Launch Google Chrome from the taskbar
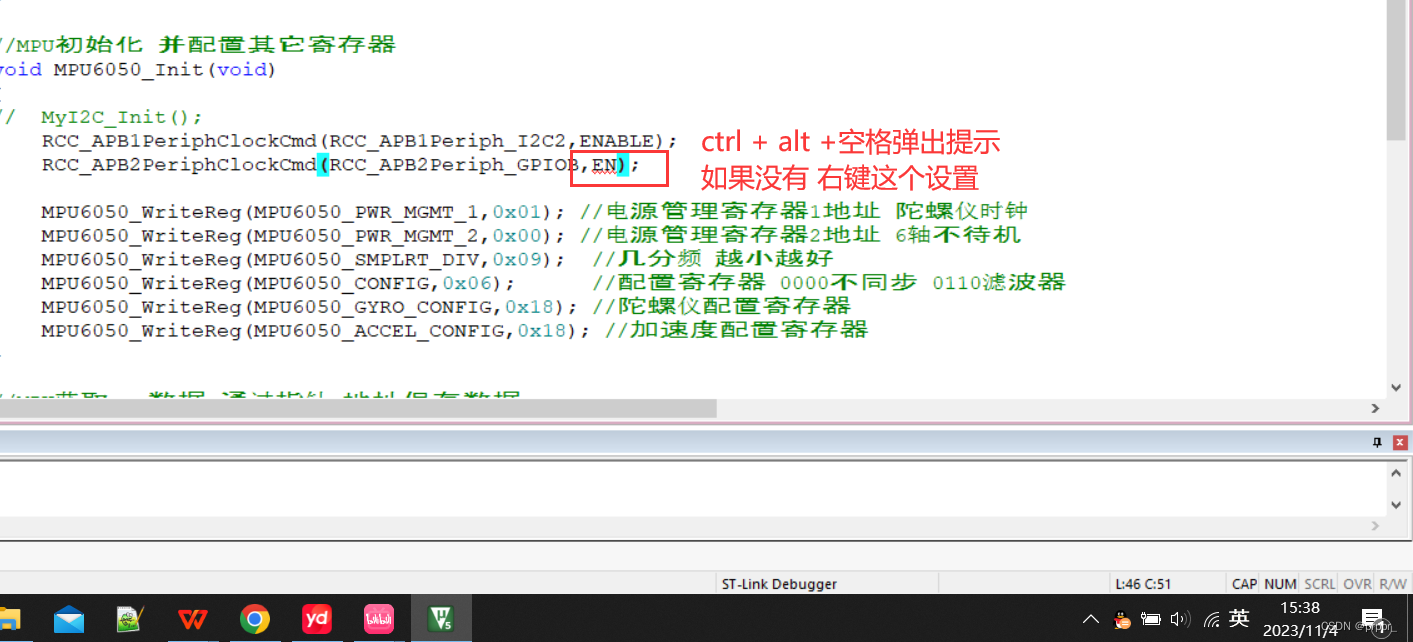Viewport: 1413px width, 642px height. tap(255, 618)
